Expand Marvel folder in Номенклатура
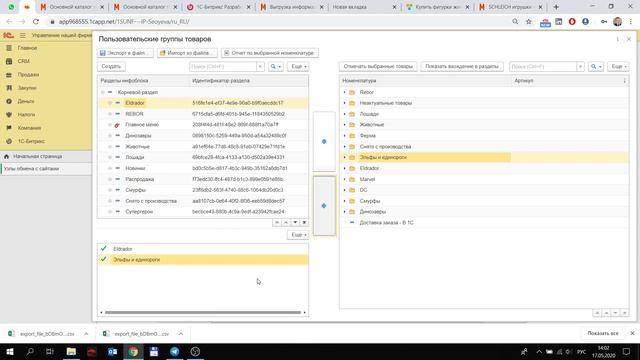640x360 pixels. [x=344, y=179]
